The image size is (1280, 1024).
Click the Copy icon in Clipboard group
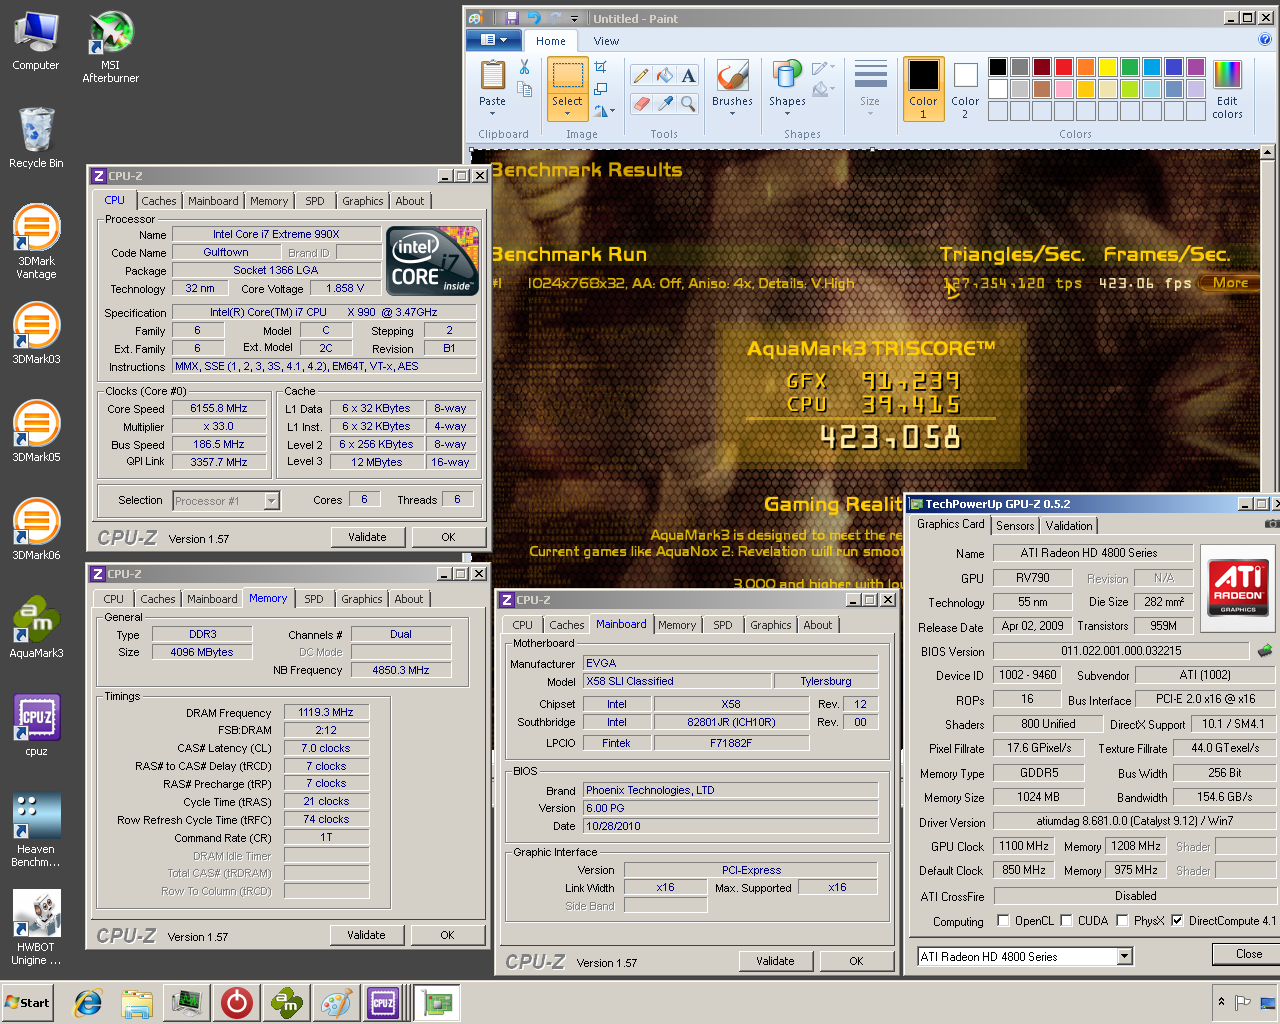pyautogui.click(x=524, y=89)
